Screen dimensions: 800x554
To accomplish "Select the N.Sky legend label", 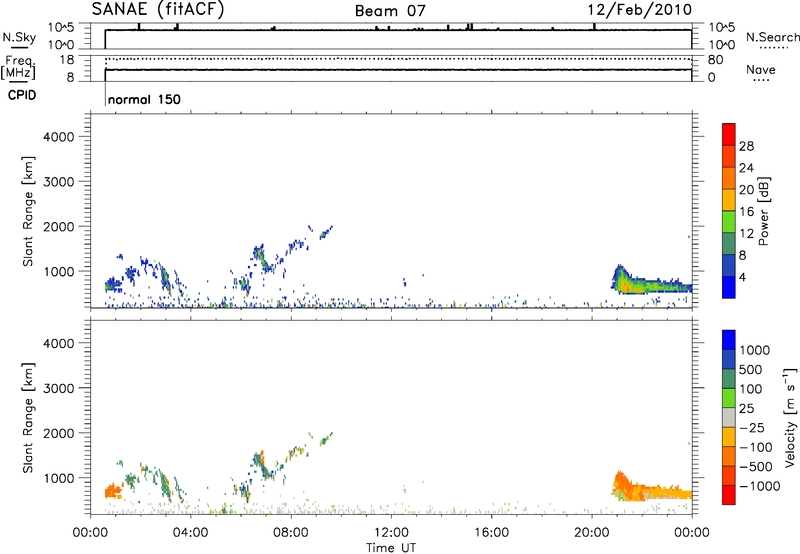I will [19, 37].
